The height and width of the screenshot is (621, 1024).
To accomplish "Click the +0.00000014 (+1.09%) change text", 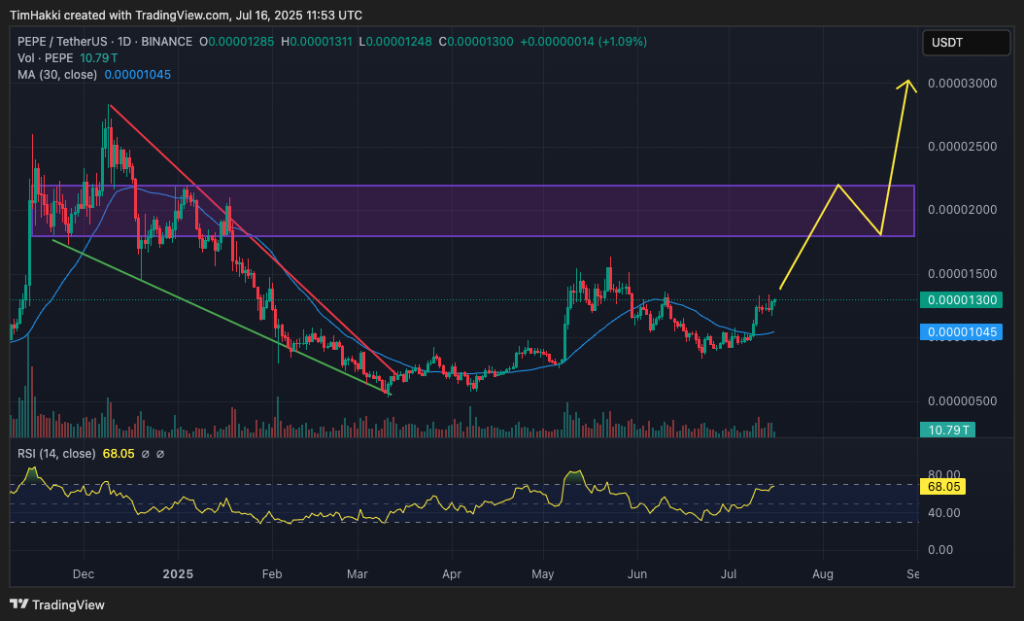I will (583, 42).
